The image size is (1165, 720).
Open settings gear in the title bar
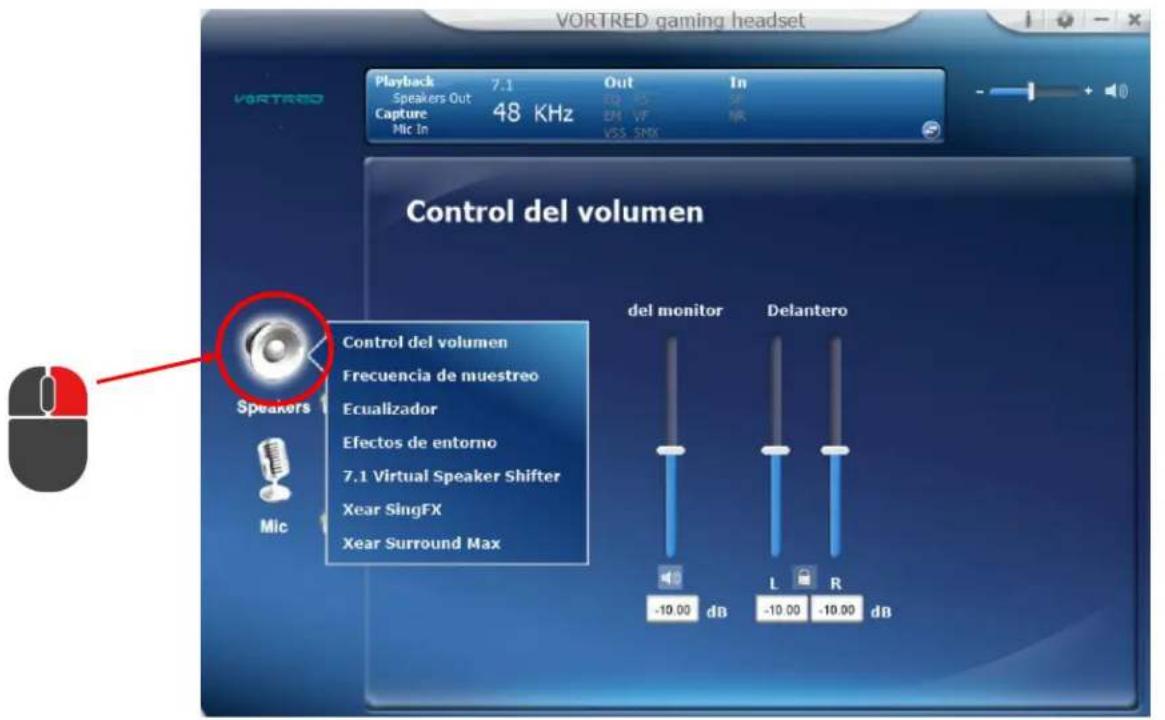pyautogui.click(x=1065, y=20)
